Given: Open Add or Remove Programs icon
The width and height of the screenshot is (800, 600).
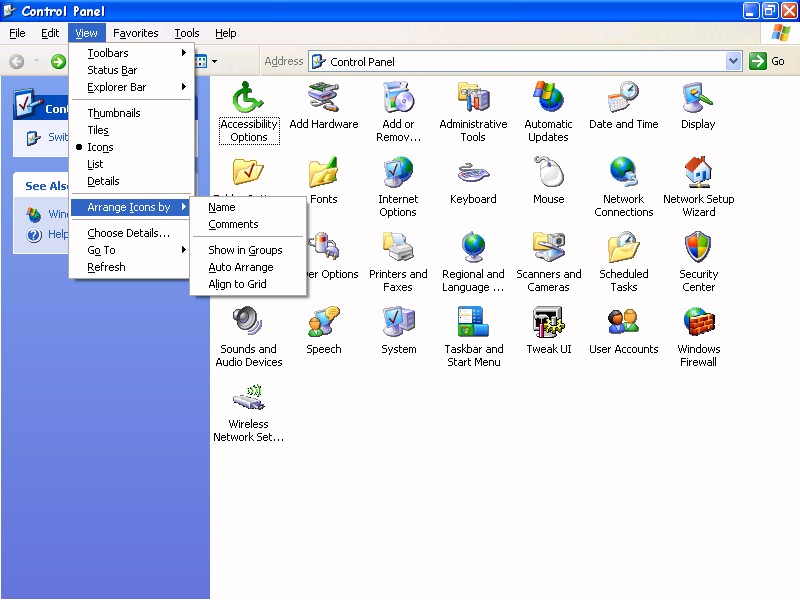Looking at the screenshot, I should coord(398,112).
